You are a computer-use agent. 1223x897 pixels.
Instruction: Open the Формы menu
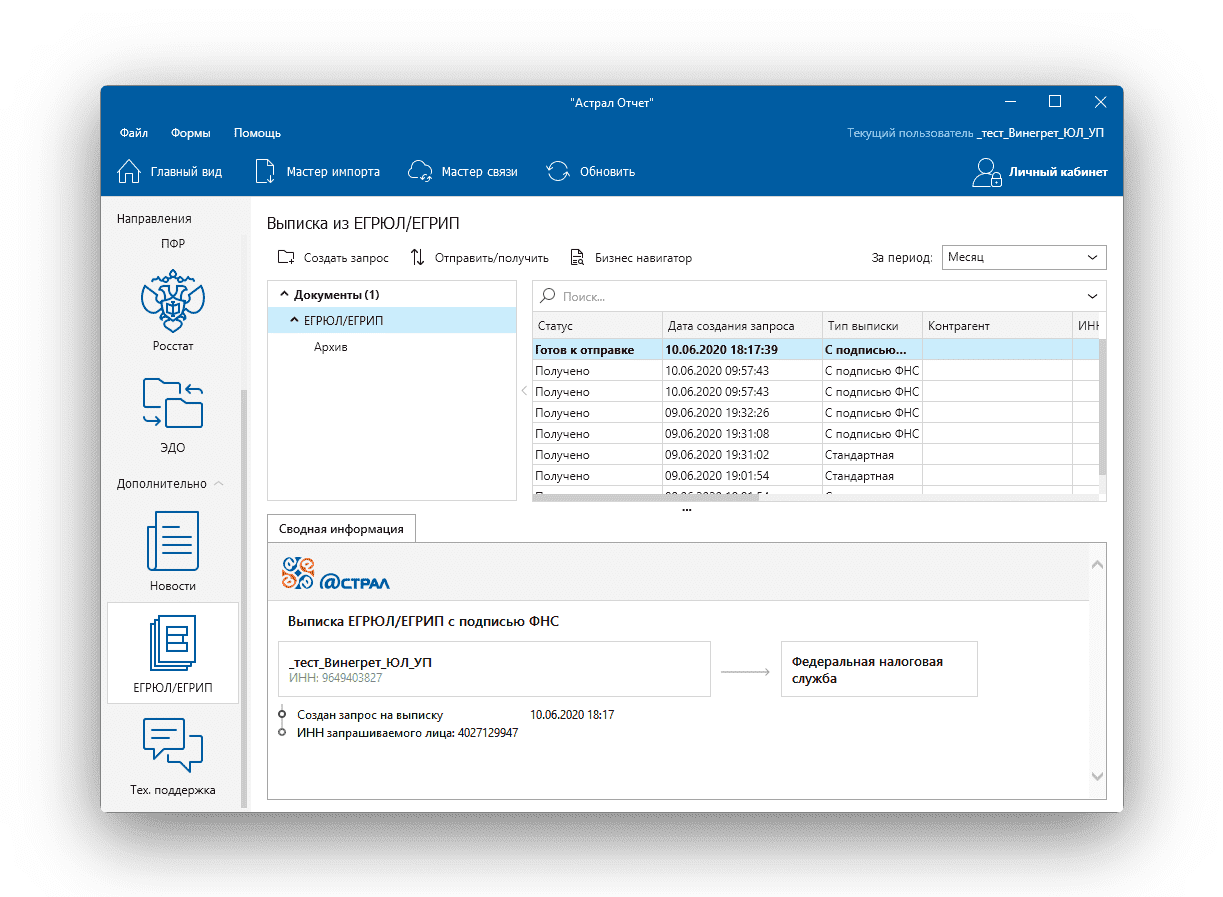(190, 133)
